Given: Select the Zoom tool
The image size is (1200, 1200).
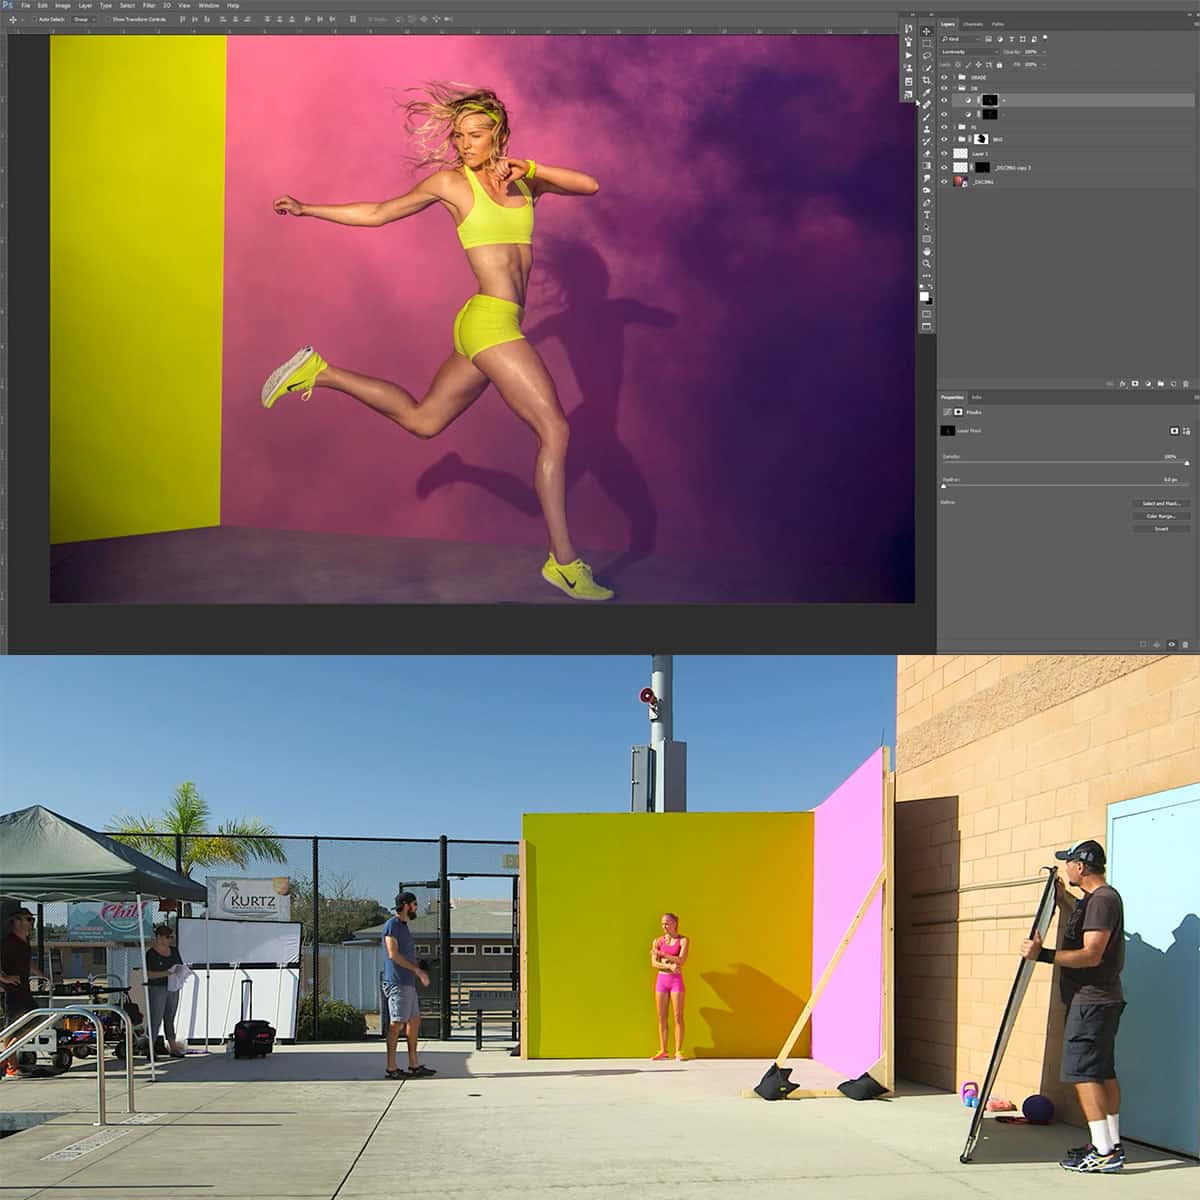Looking at the screenshot, I should [x=926, y=263].
